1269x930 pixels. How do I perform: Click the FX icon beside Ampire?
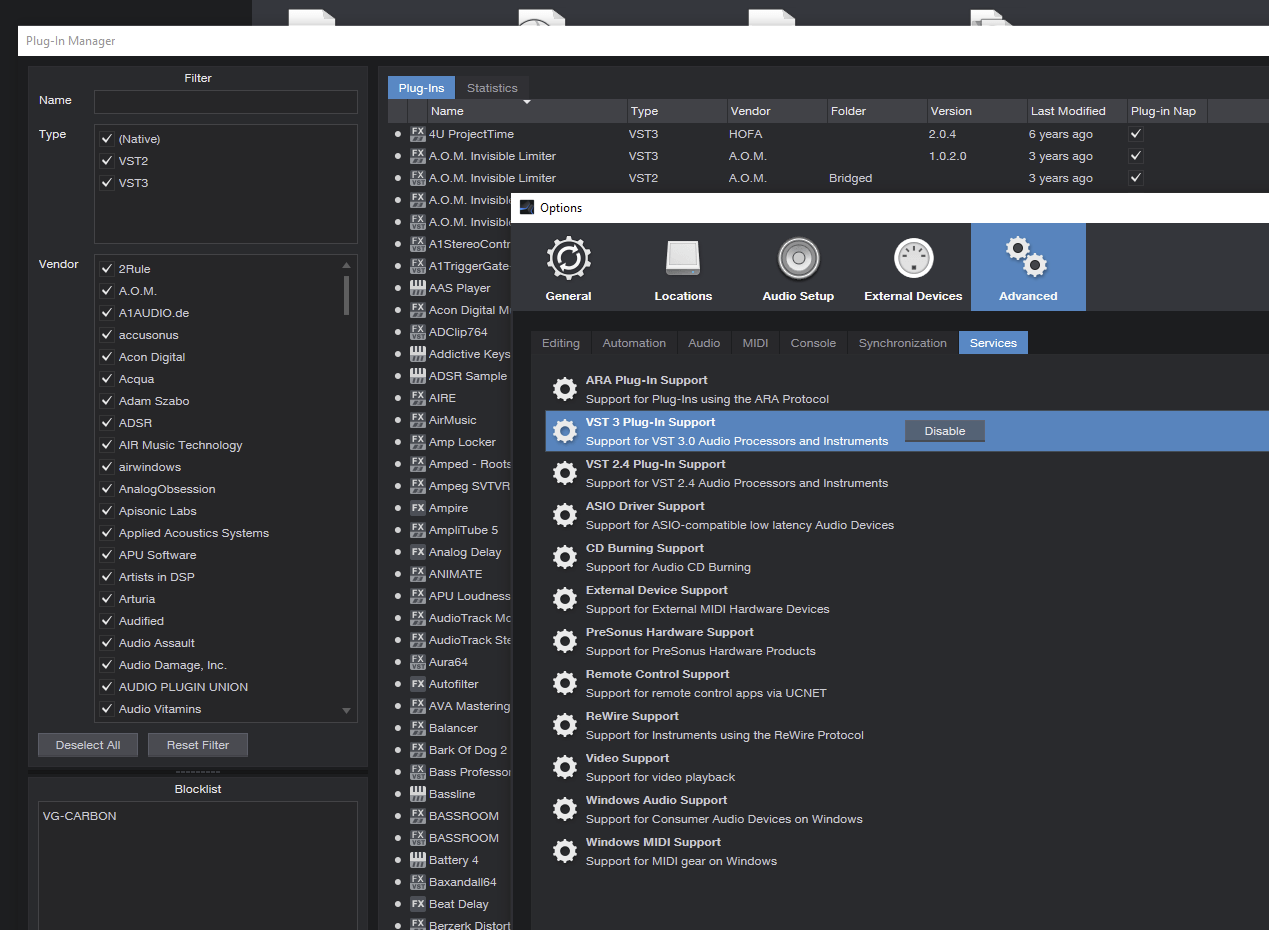(x=418, y=508)
